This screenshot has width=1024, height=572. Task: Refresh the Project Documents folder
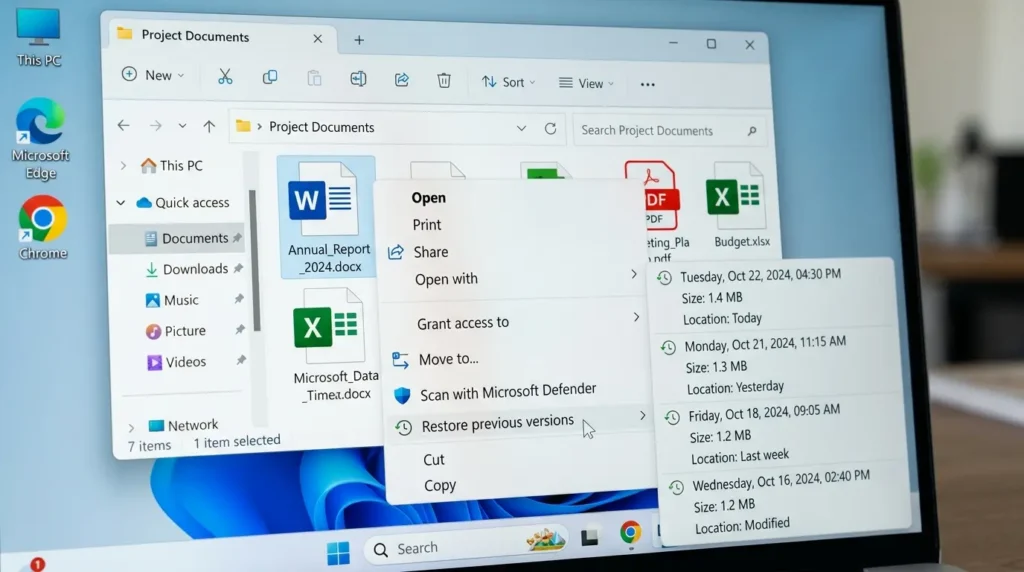click(551, 129)
